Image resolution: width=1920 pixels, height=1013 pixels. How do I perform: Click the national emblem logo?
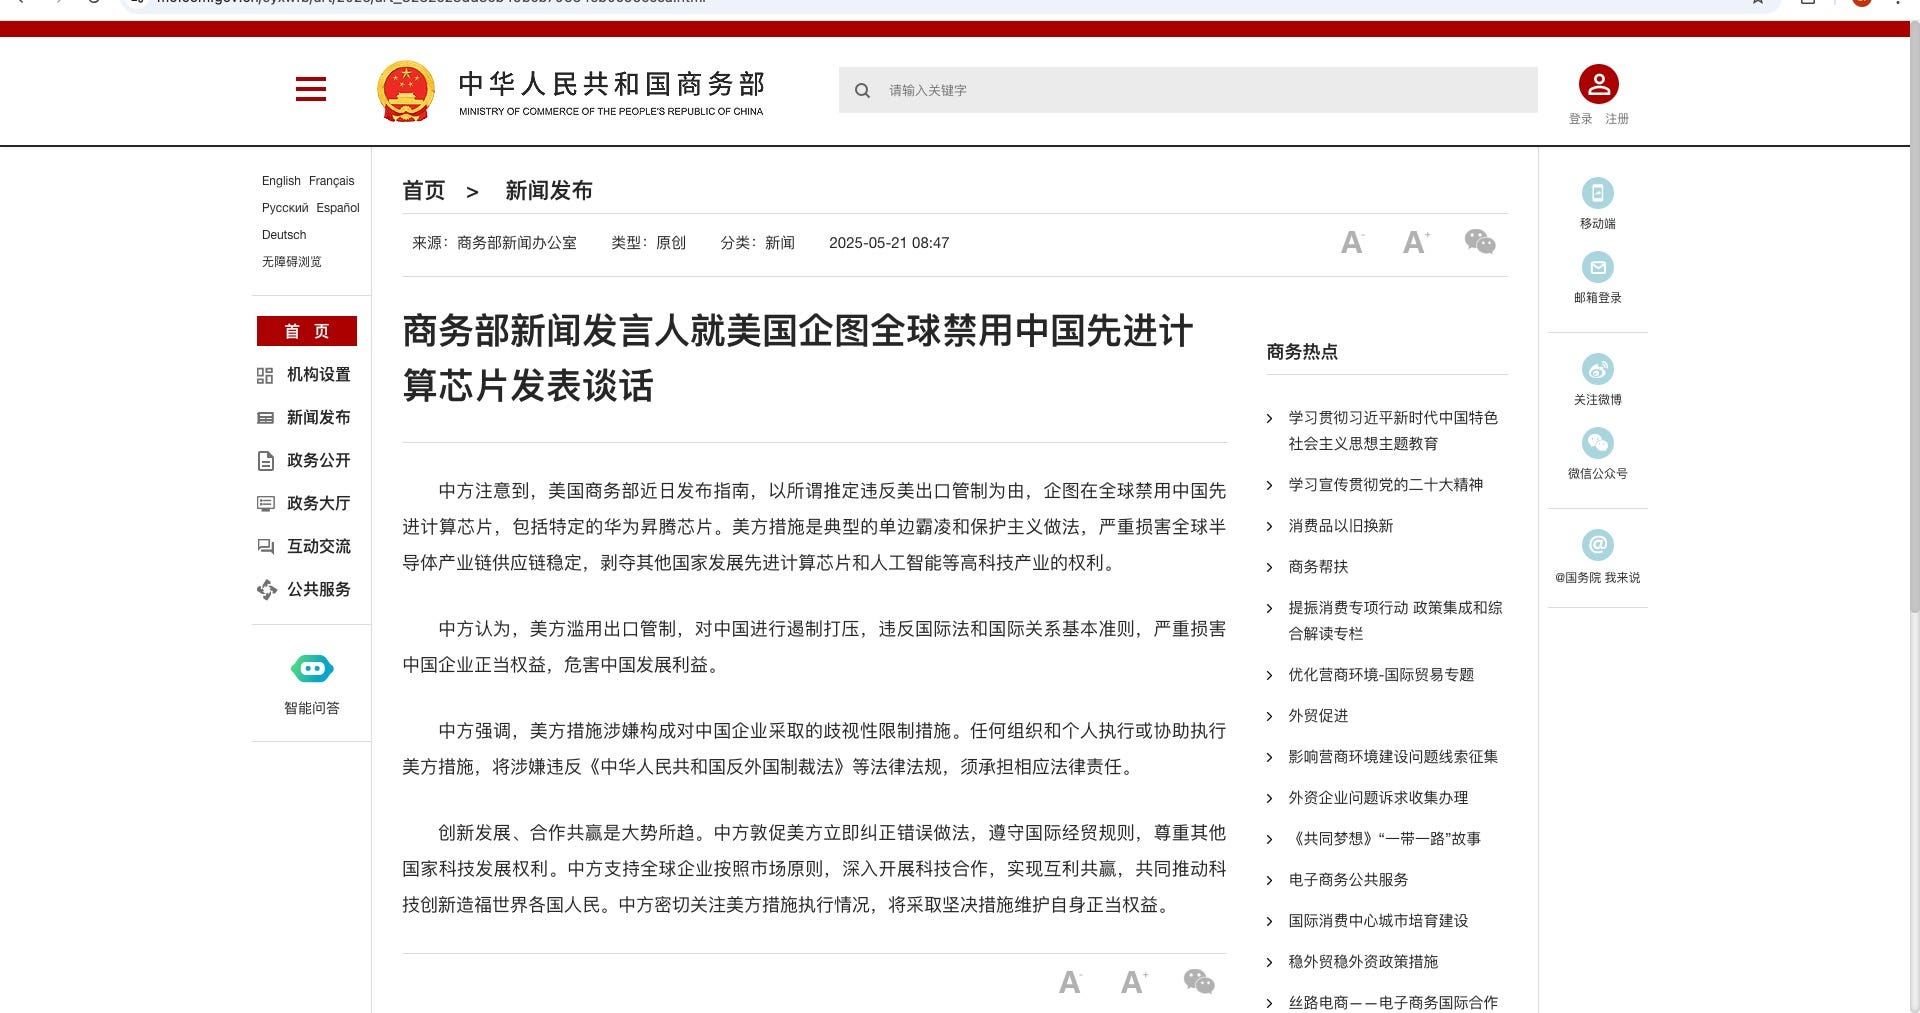click(x=405, y=91)
